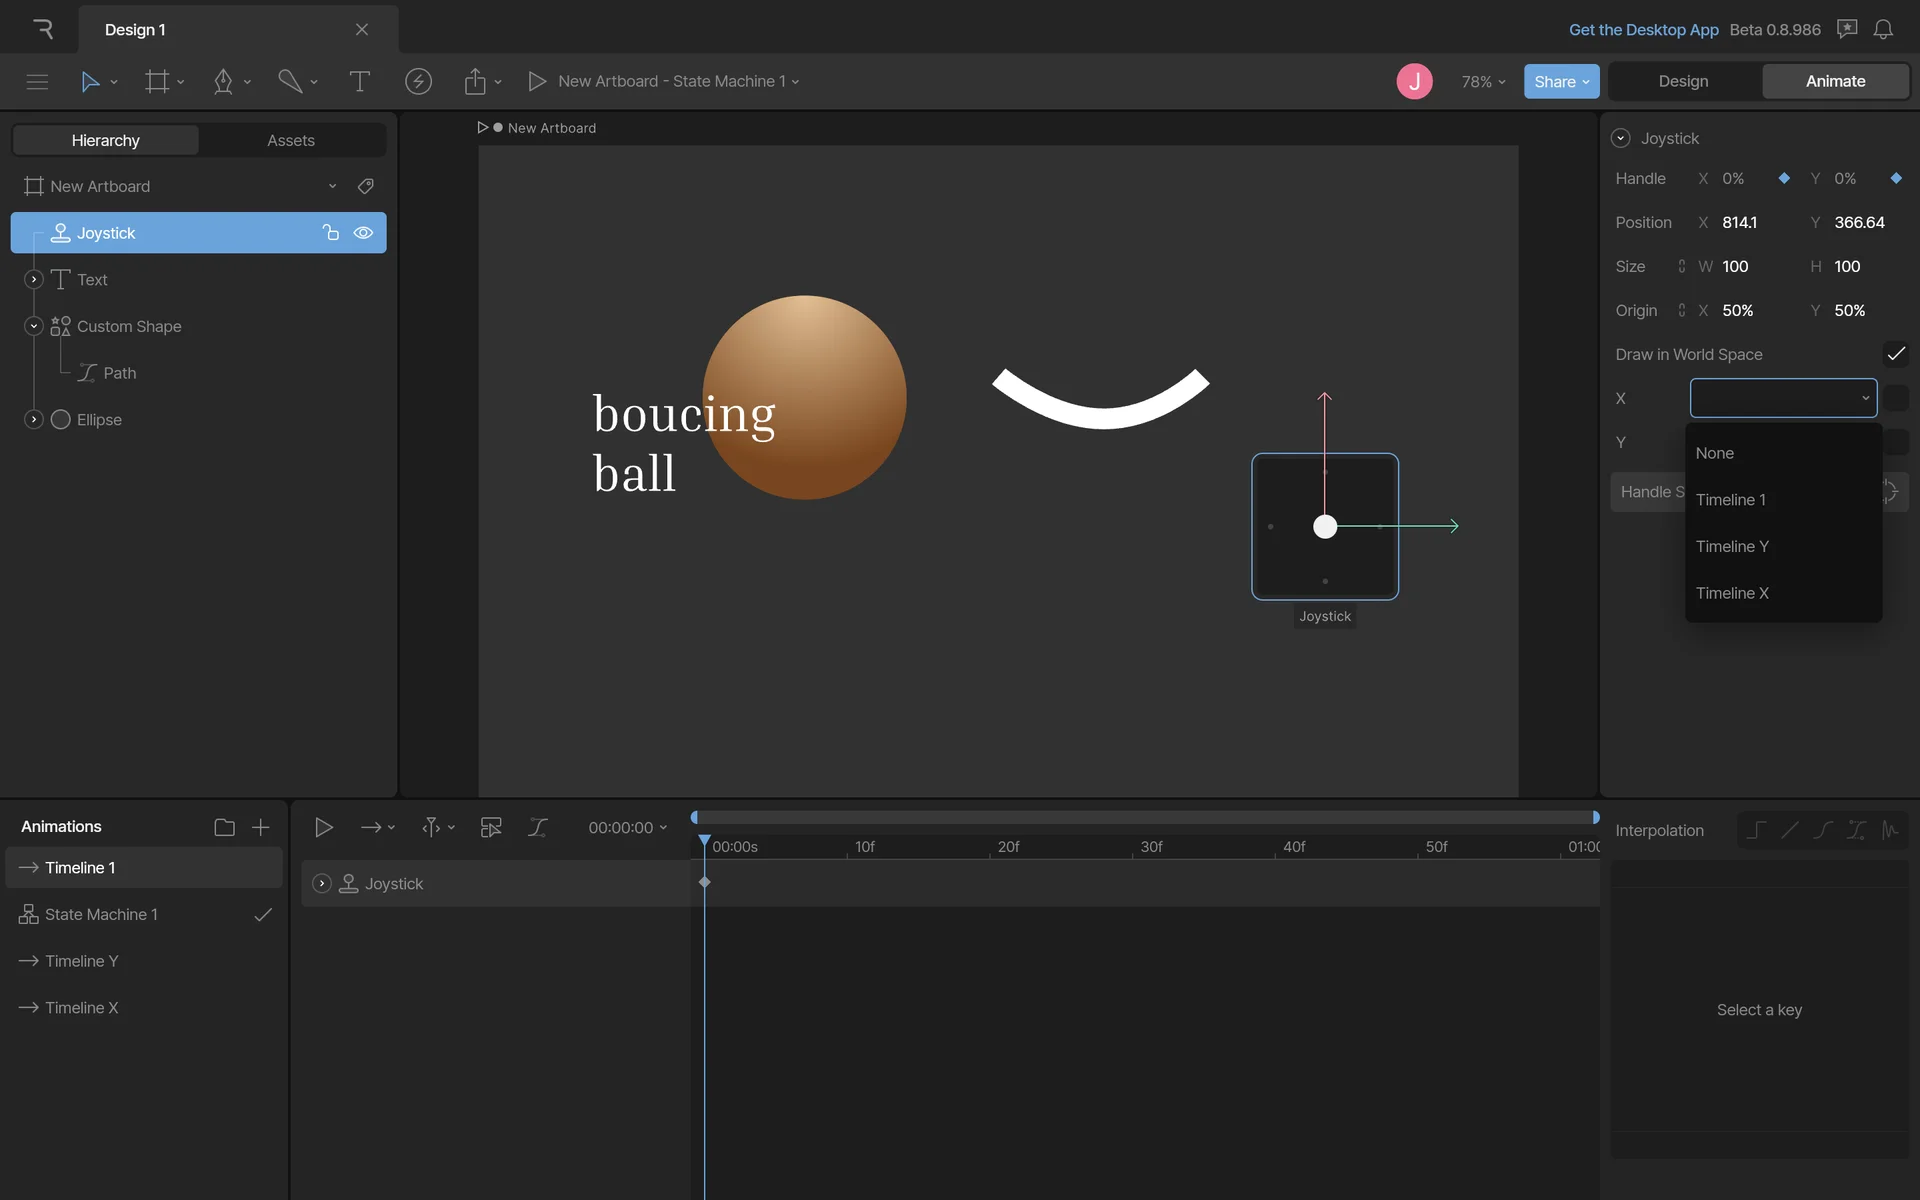Open the 78% zoom dropdown
The height and width of the screenshot is (1200, 1920).
pyautogui.click(x=1483, y=81)
